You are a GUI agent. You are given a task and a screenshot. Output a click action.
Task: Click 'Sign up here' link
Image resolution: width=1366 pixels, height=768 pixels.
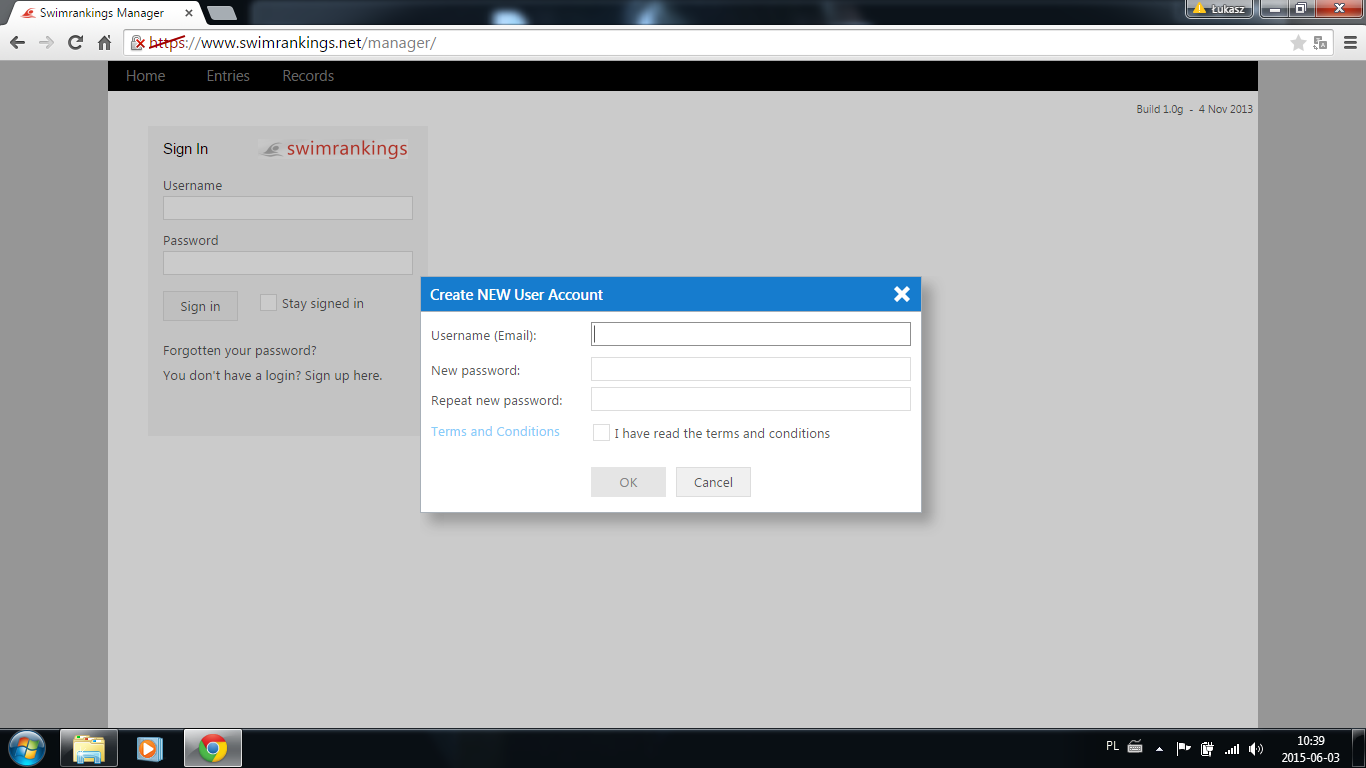click(343, 376)
